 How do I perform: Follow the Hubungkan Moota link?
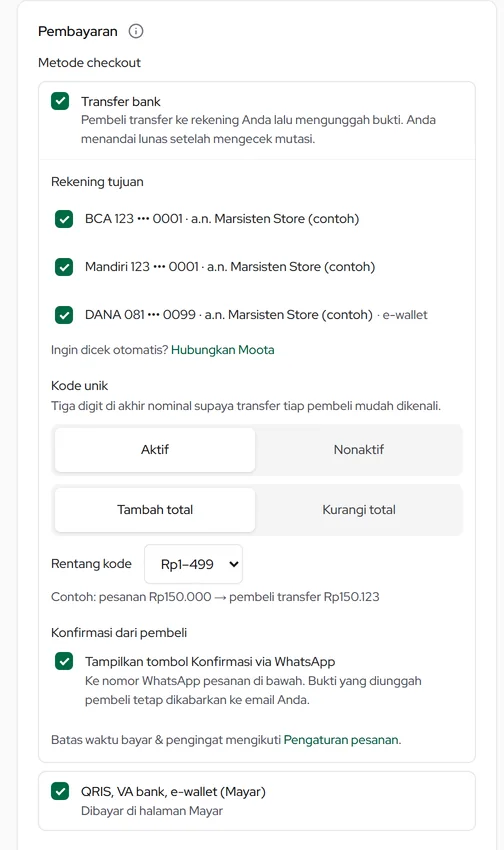pyautogui.click(x=223, y=350)
